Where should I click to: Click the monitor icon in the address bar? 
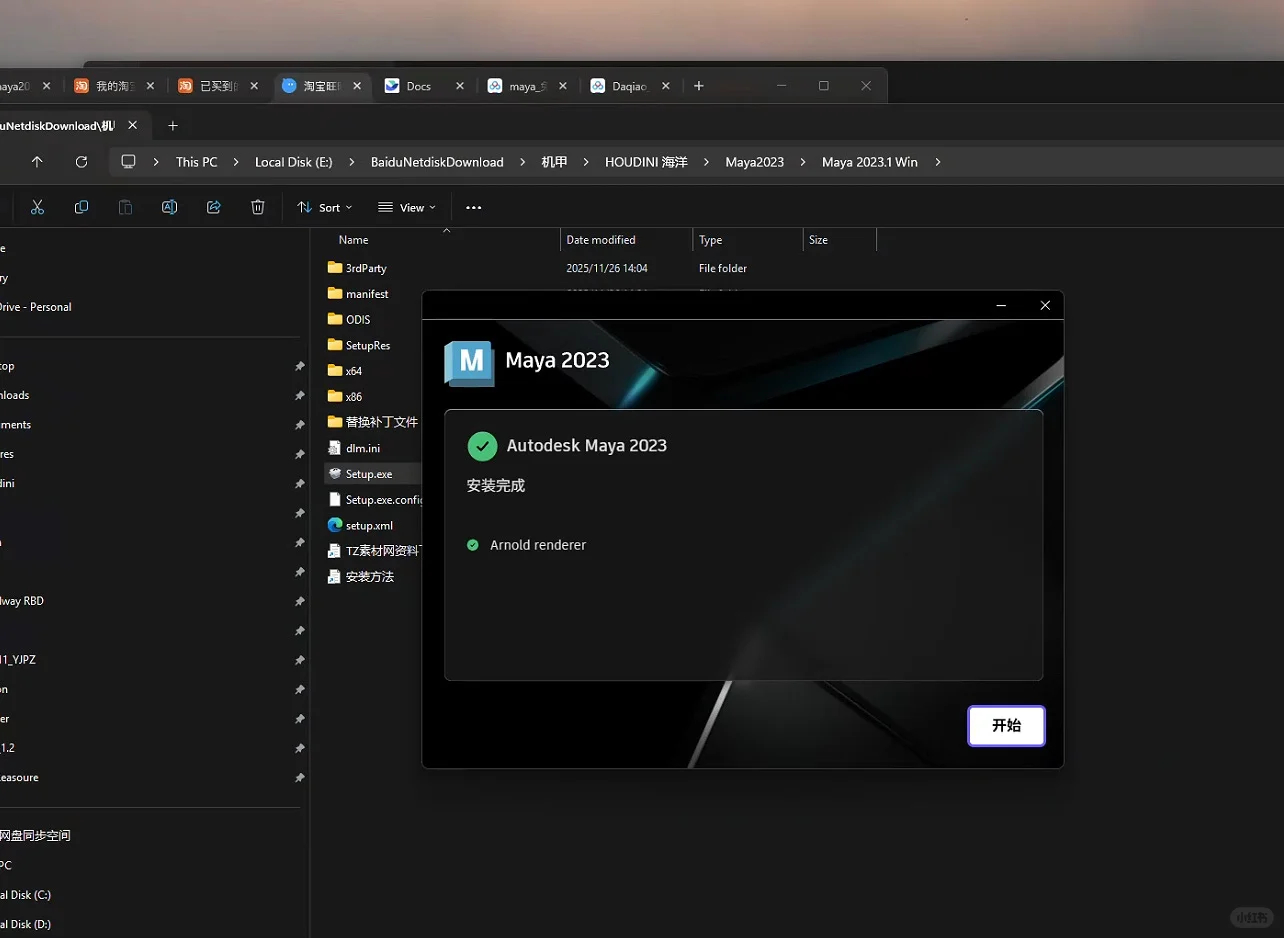click(128, 162)
